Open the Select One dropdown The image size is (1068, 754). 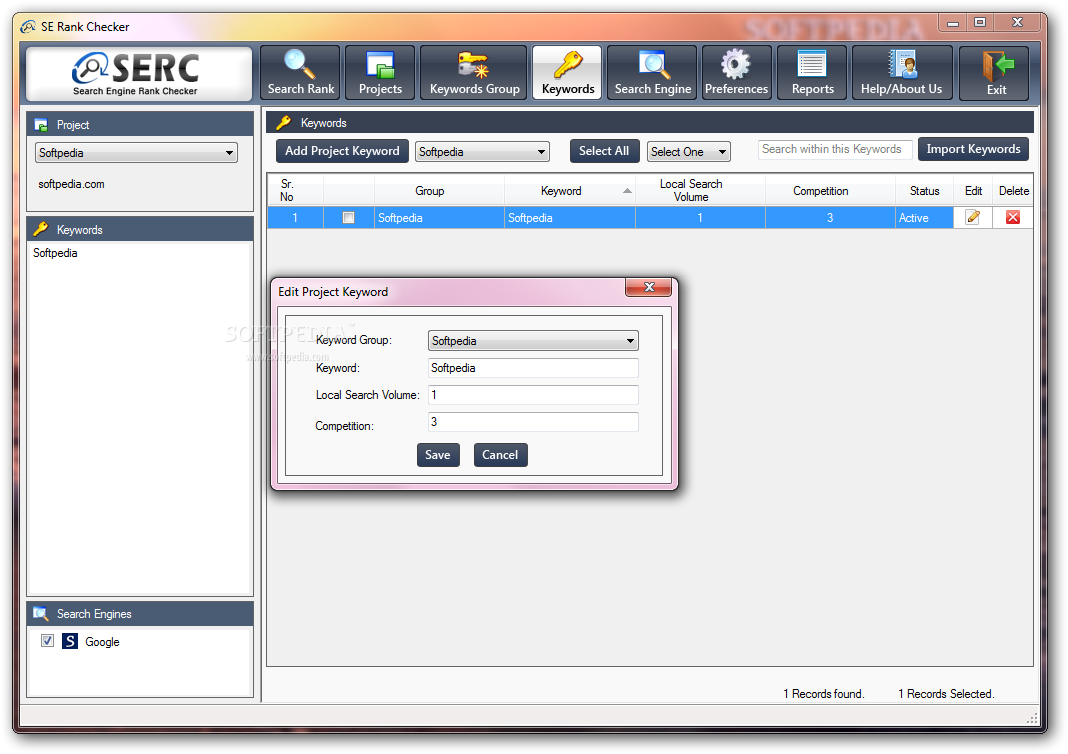coord(689,151)
